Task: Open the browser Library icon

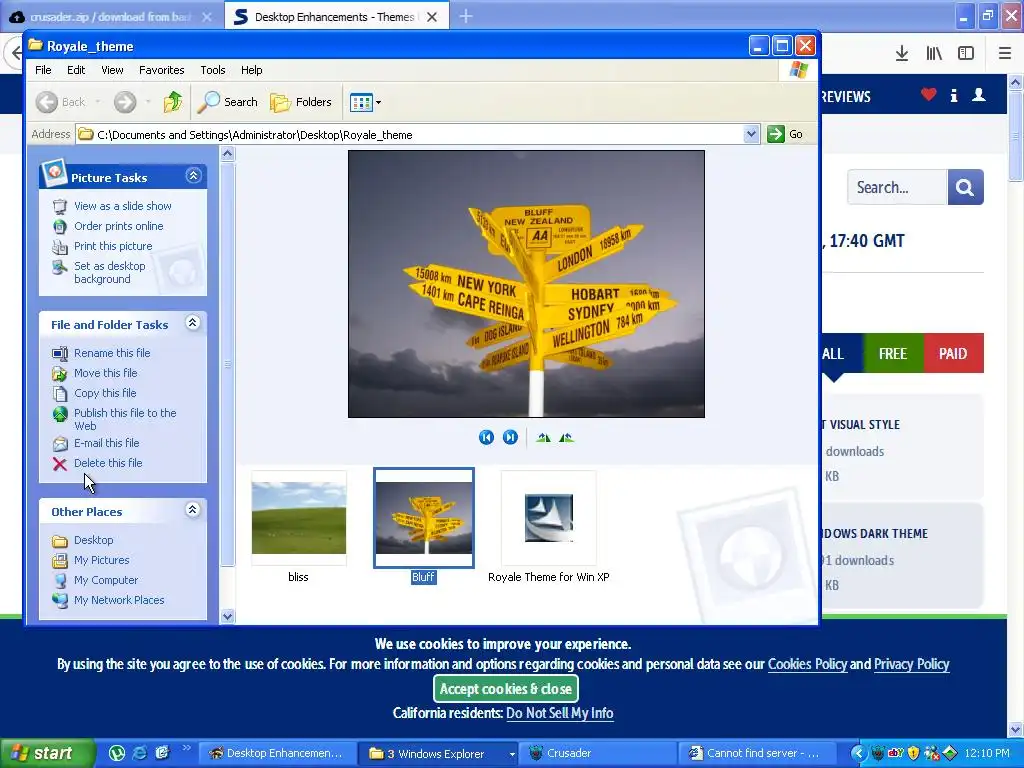Action: point(934,54)
